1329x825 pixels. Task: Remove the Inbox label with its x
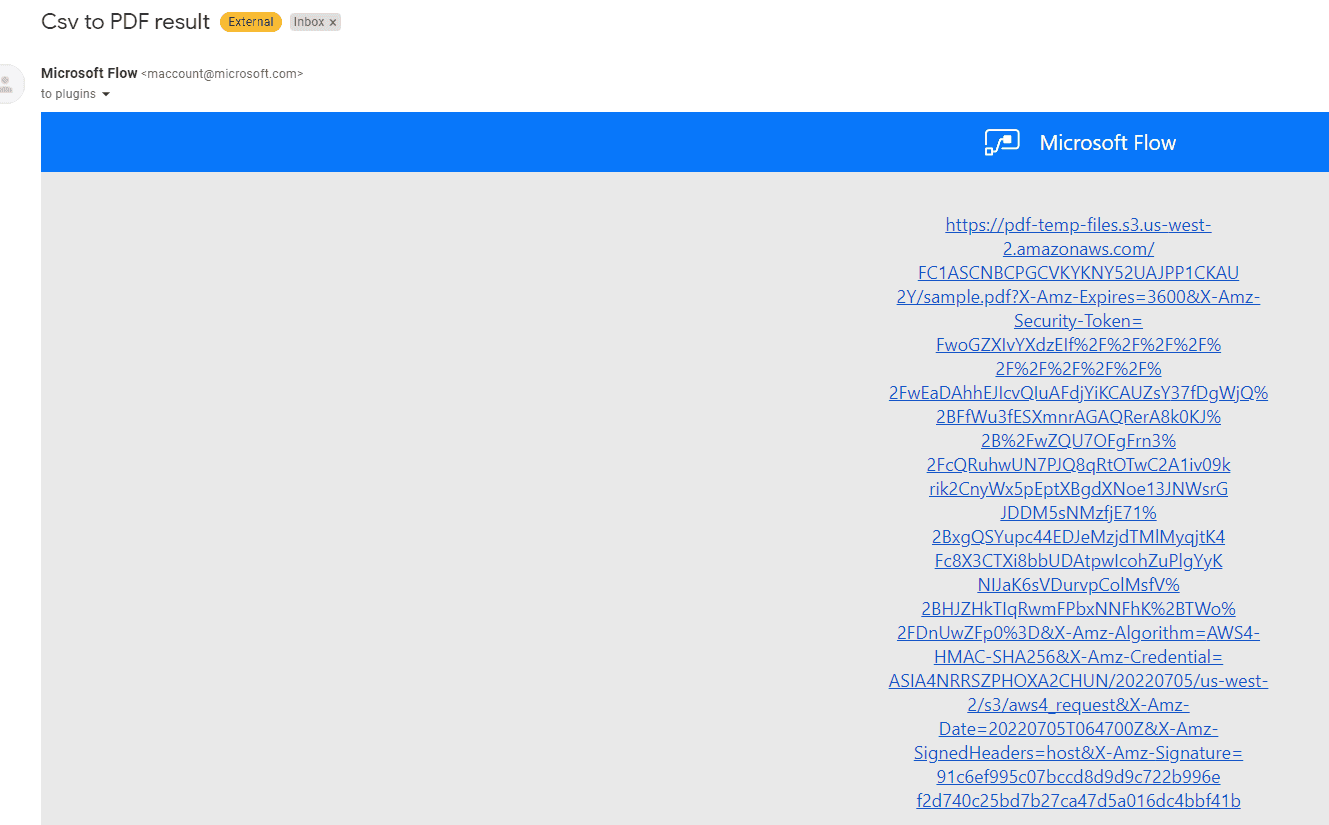click(332, 21)
